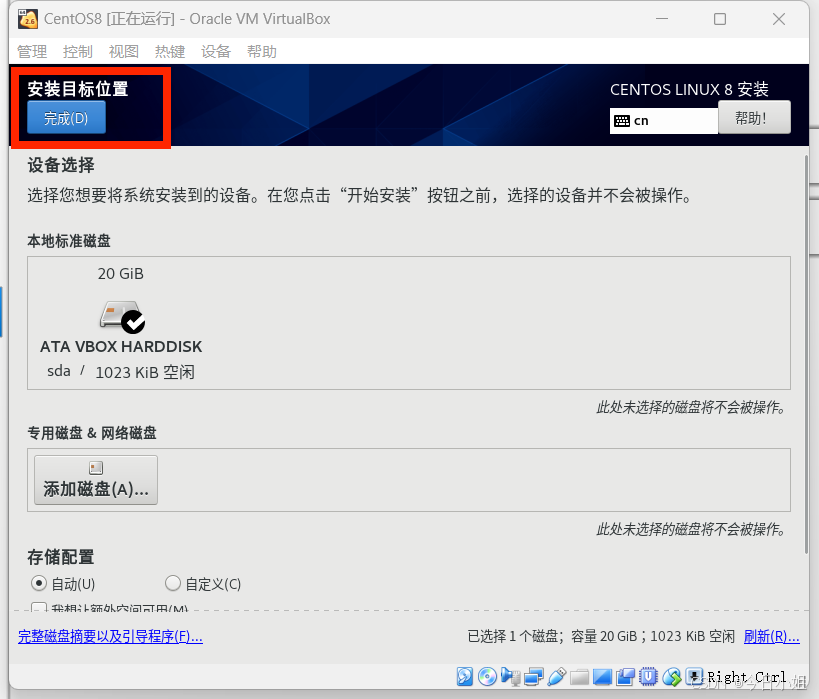
Task: Click the 帮助! button
Action: (x=754, y=118)
